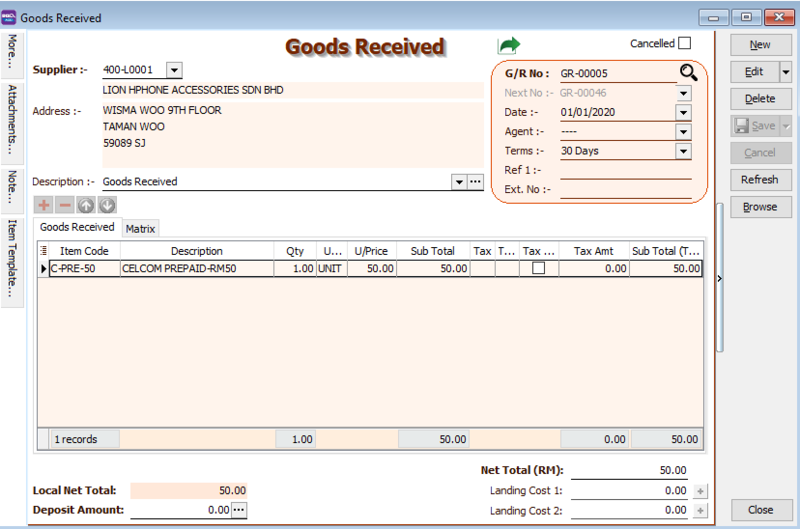
Task: Click the Browse button
Action: click(760, 207)
